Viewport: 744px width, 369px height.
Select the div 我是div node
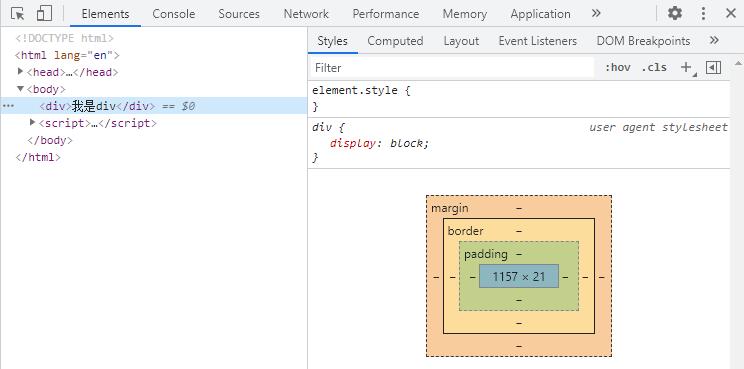pyautogui.click(x=154, y=106)
